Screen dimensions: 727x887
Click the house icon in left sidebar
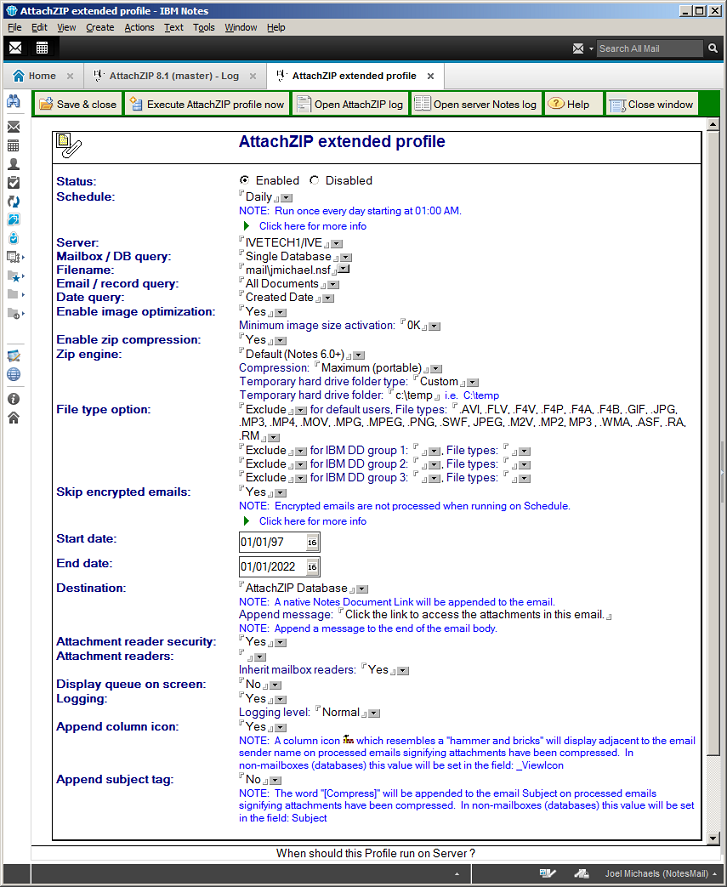[14, 418]
